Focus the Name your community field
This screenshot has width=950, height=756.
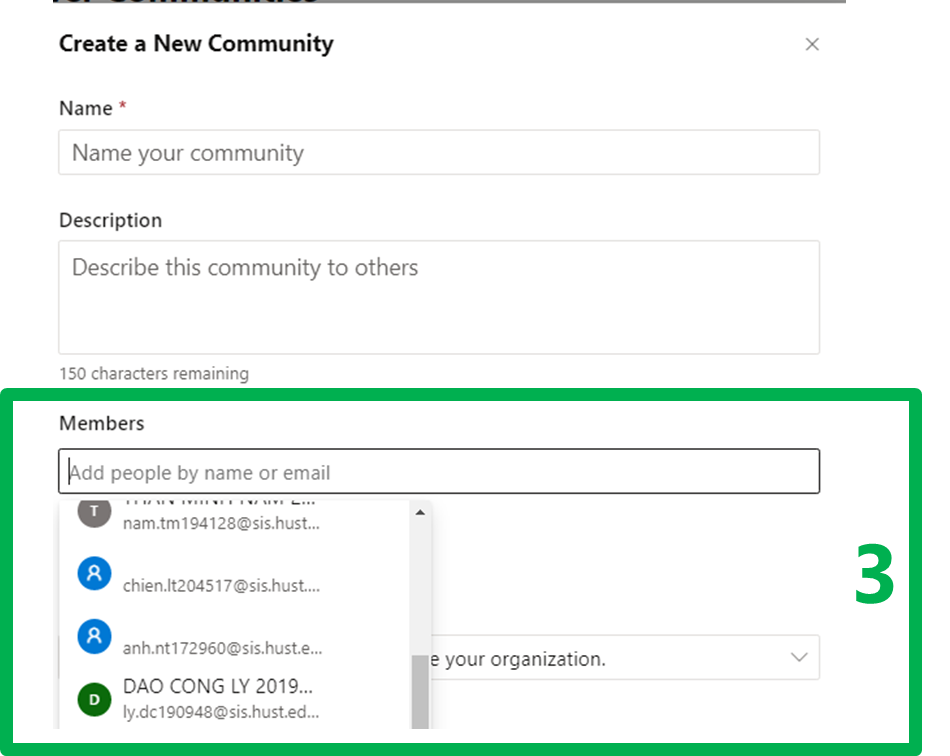438,153
